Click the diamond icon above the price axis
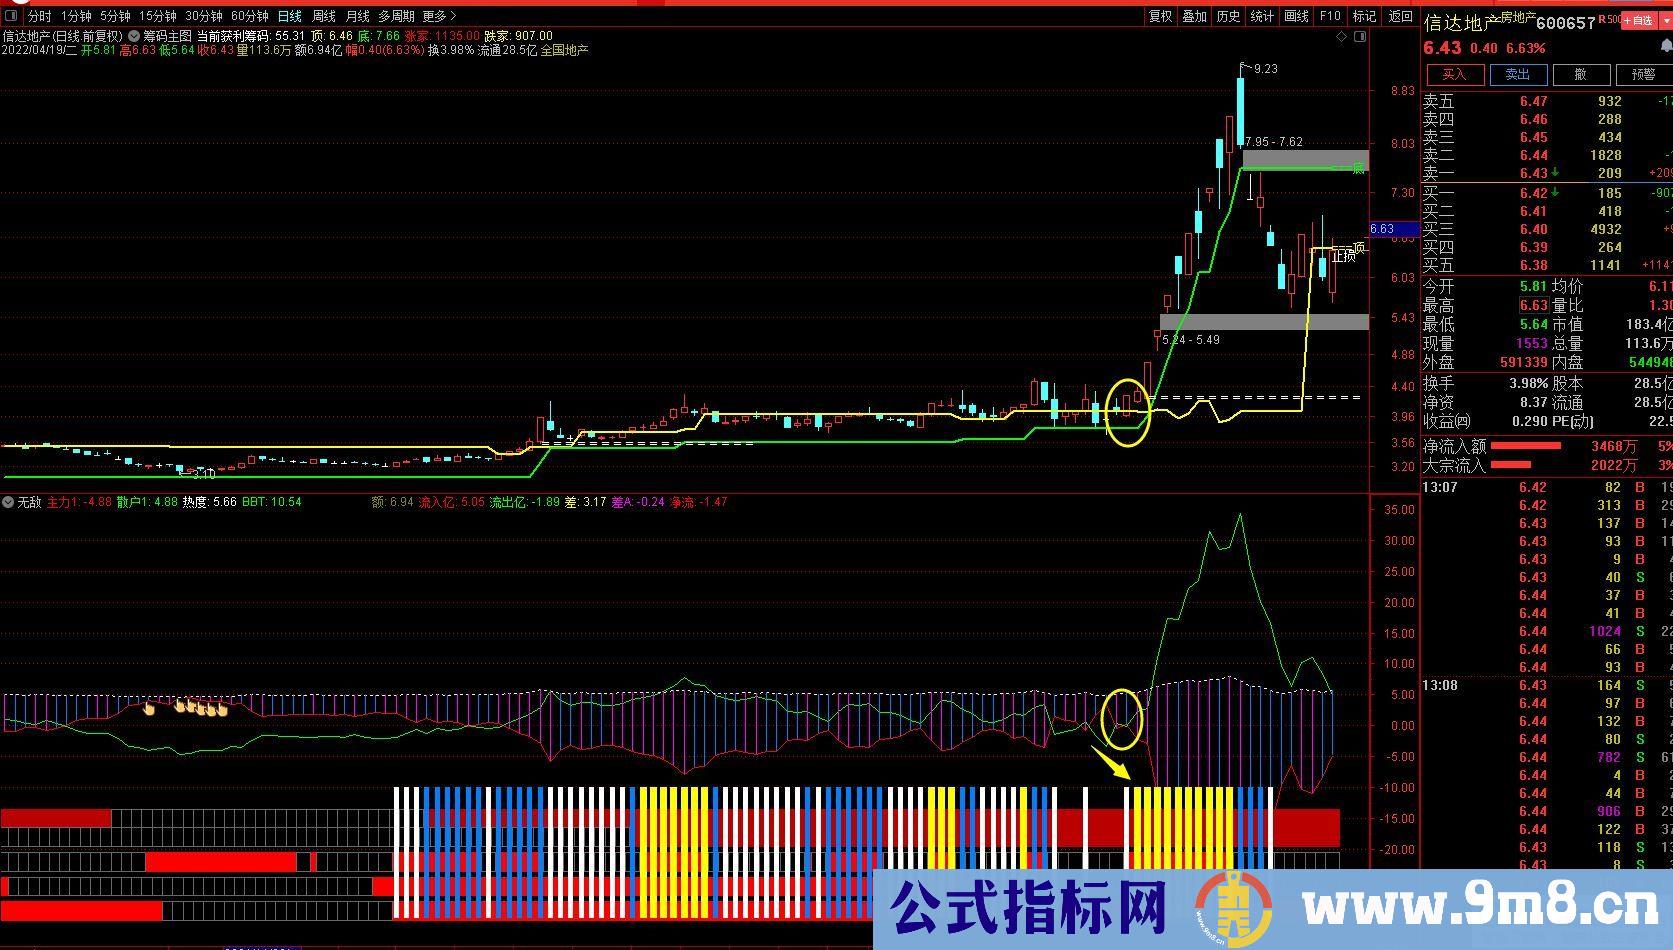 tap(1341, 36)
